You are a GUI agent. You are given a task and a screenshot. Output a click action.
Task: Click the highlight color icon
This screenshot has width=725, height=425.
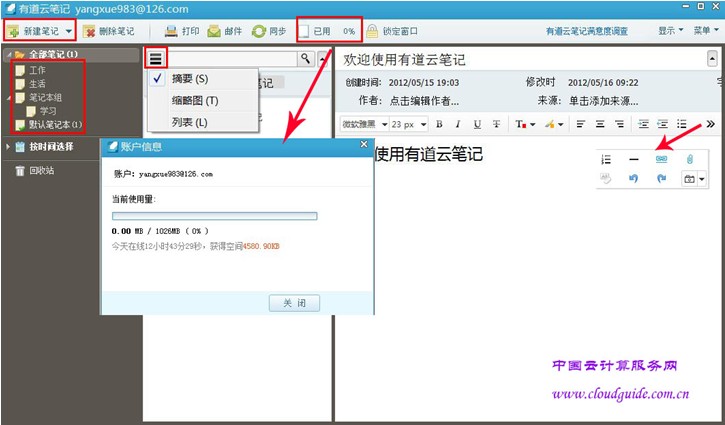549,124
